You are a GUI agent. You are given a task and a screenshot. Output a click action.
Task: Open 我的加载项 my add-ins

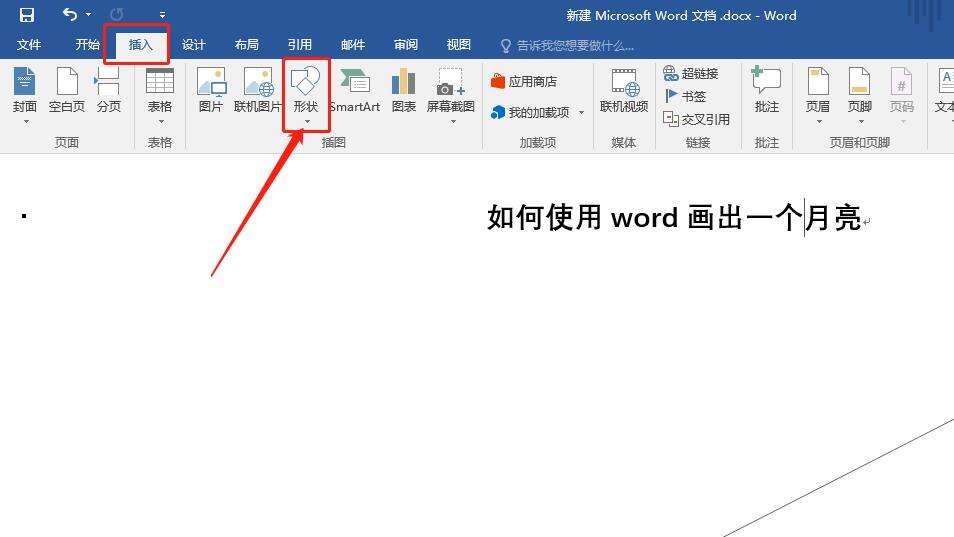(x=531, y=113)
